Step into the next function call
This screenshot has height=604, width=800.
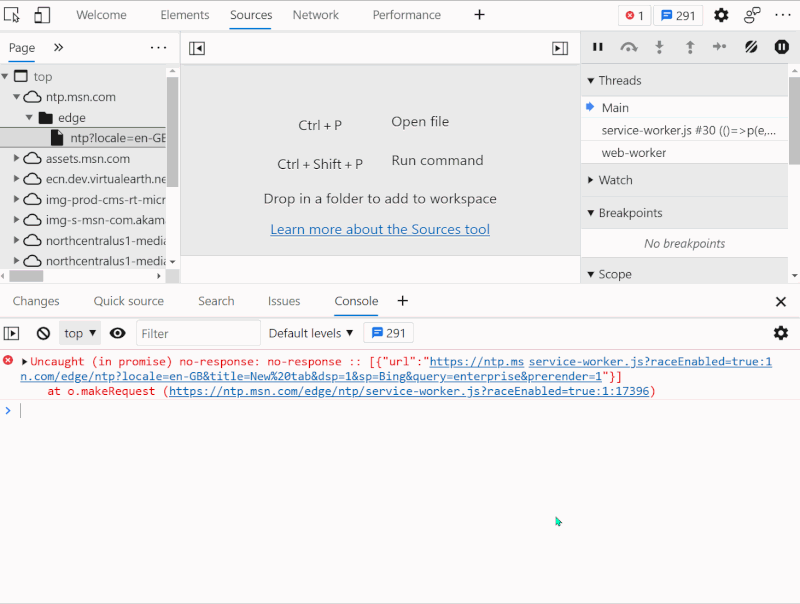tap(659, 47)
